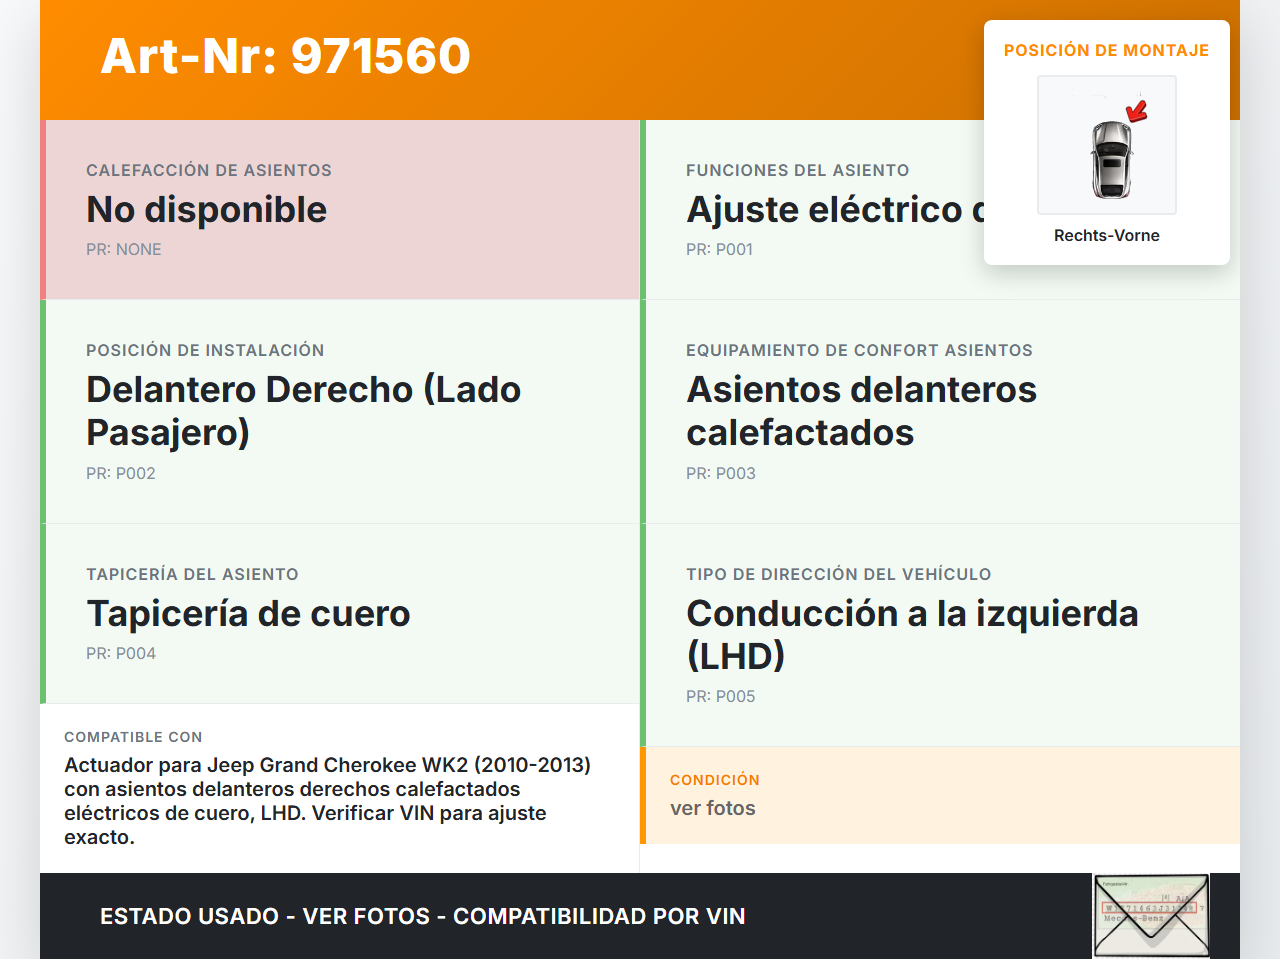Select the PR: P003 code
This screenshot has height=959, width=1280.
[x=720, y=473]
